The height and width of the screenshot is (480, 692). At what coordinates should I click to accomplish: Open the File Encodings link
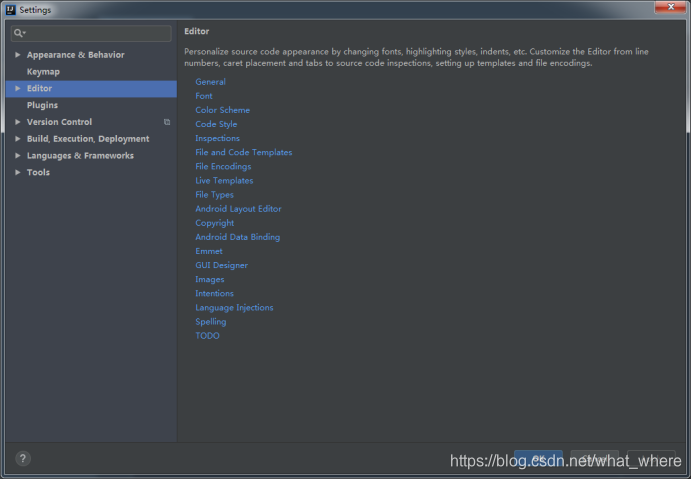(x=223, y=167)
